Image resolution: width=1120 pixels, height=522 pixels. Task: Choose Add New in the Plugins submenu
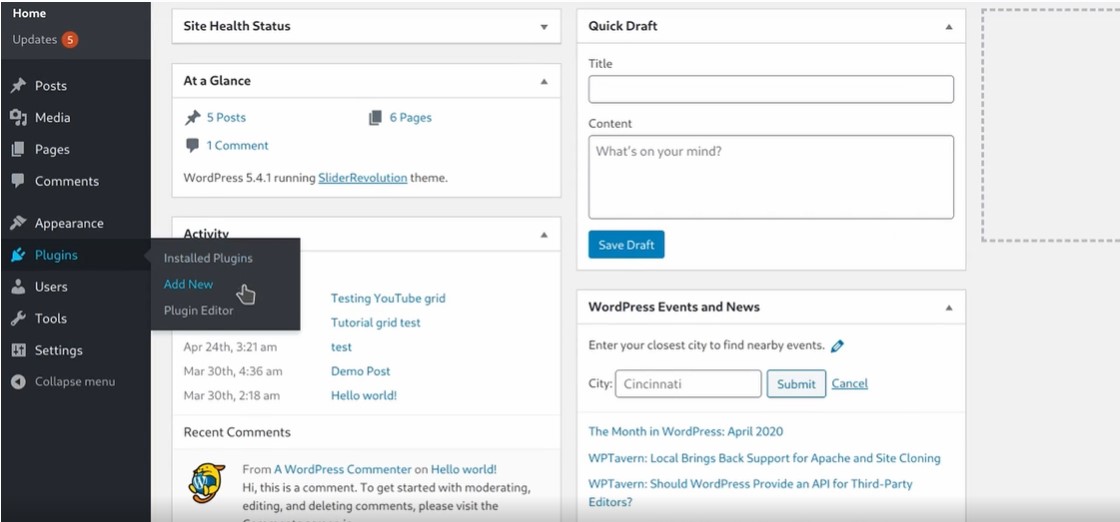pos(189,284)
